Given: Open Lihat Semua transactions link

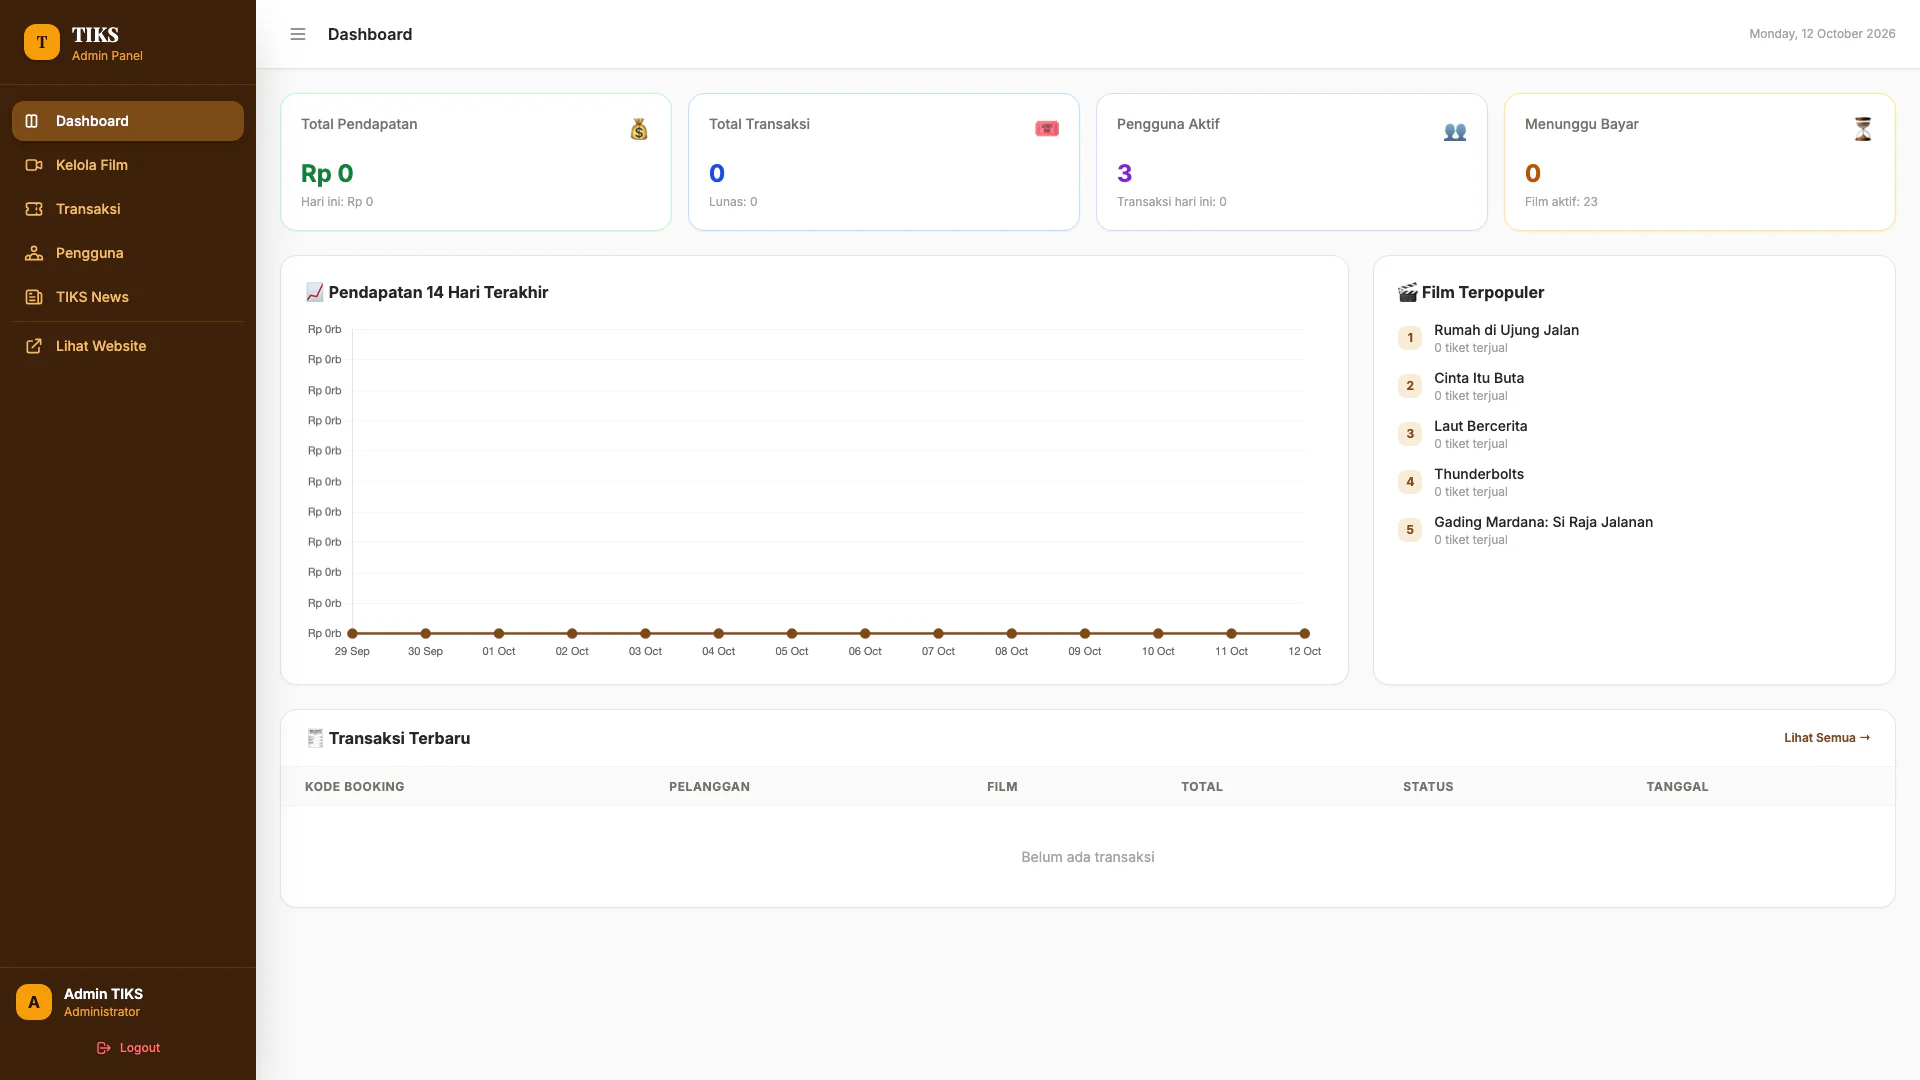Looking at the screenshot, I should coord(1827,738).
